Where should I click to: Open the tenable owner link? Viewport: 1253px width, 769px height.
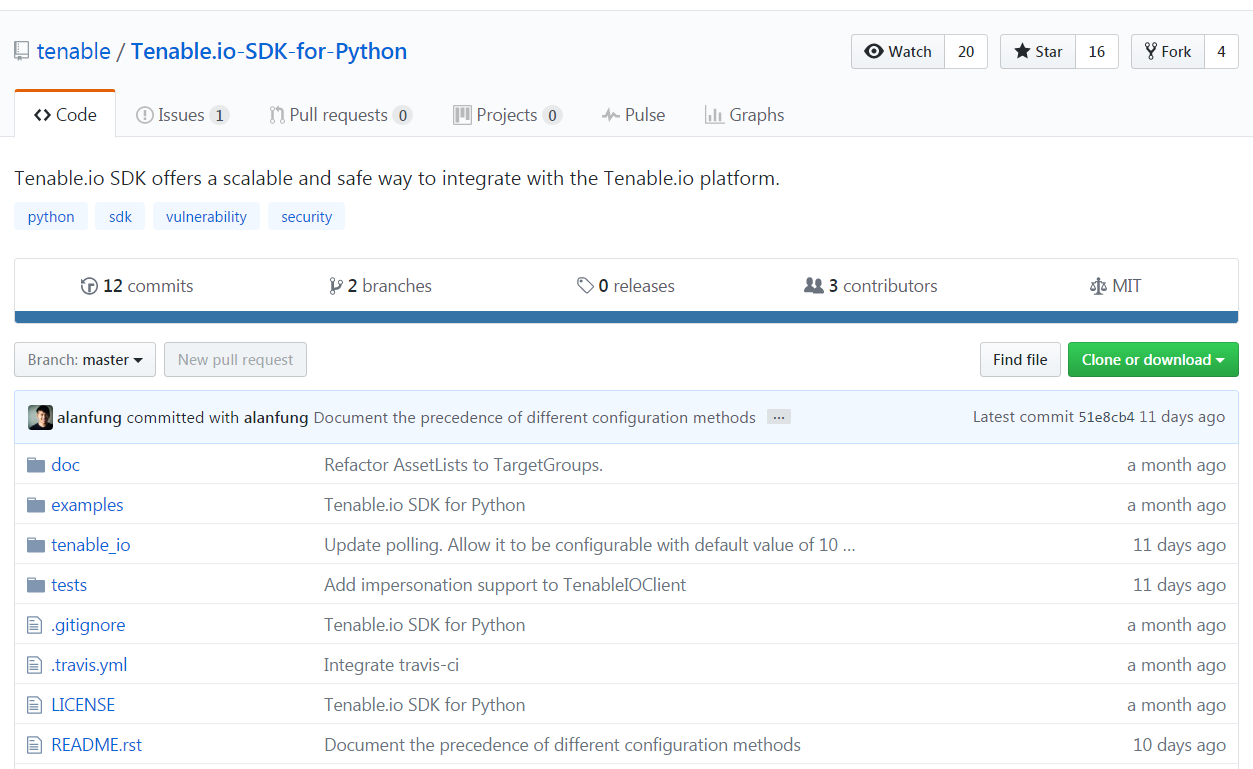point(74,51)
